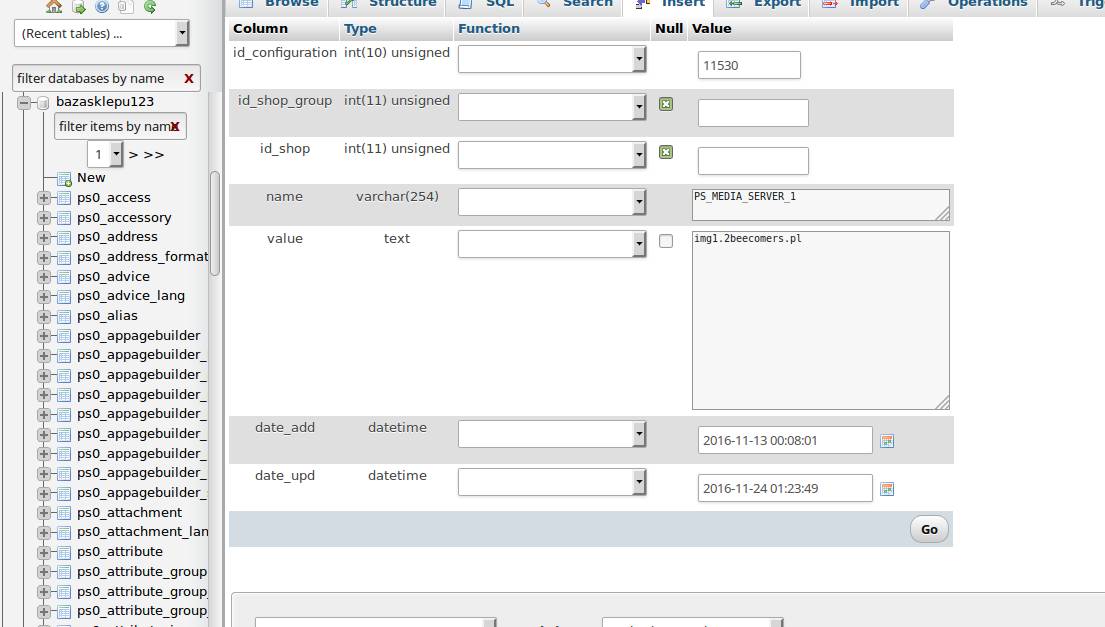Open the Operations tab
The height and width of the screenshot is (627, 1105).
pos(974,4)
